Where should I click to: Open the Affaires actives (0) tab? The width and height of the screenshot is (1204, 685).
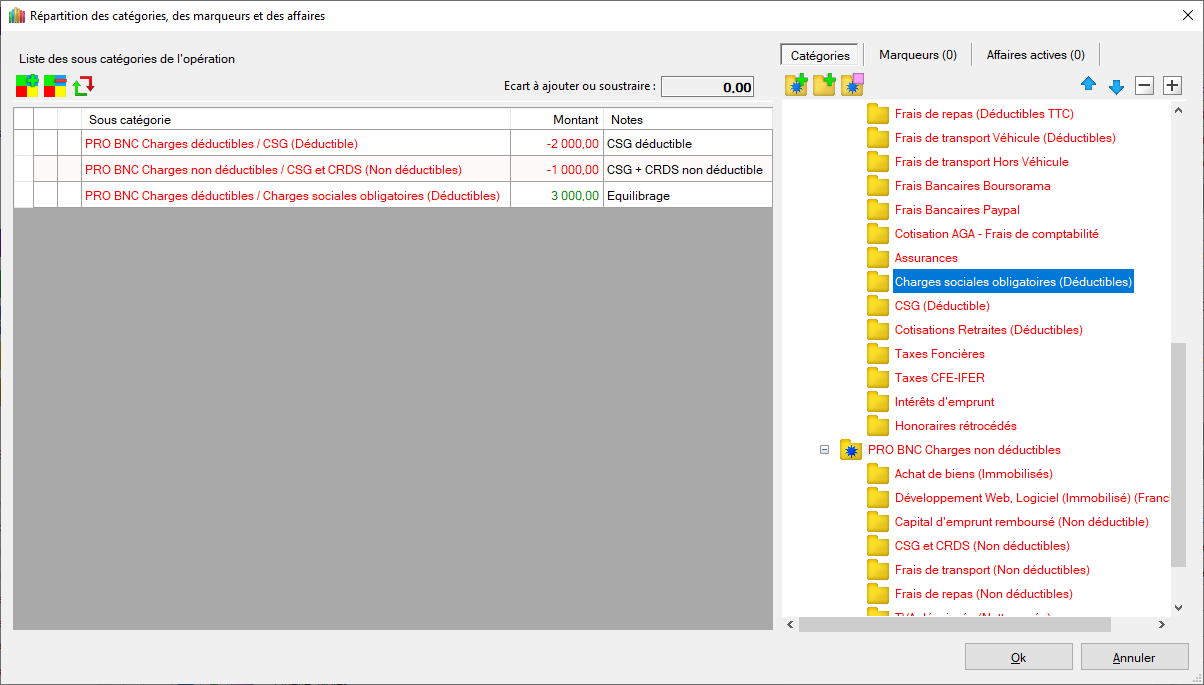tap(1035, 55)
